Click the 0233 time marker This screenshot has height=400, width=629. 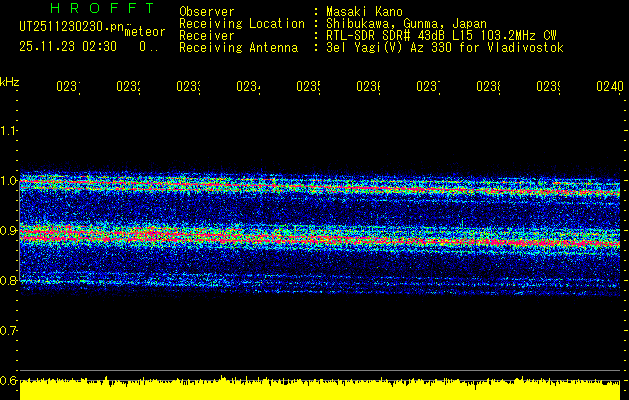pos(188,86)
